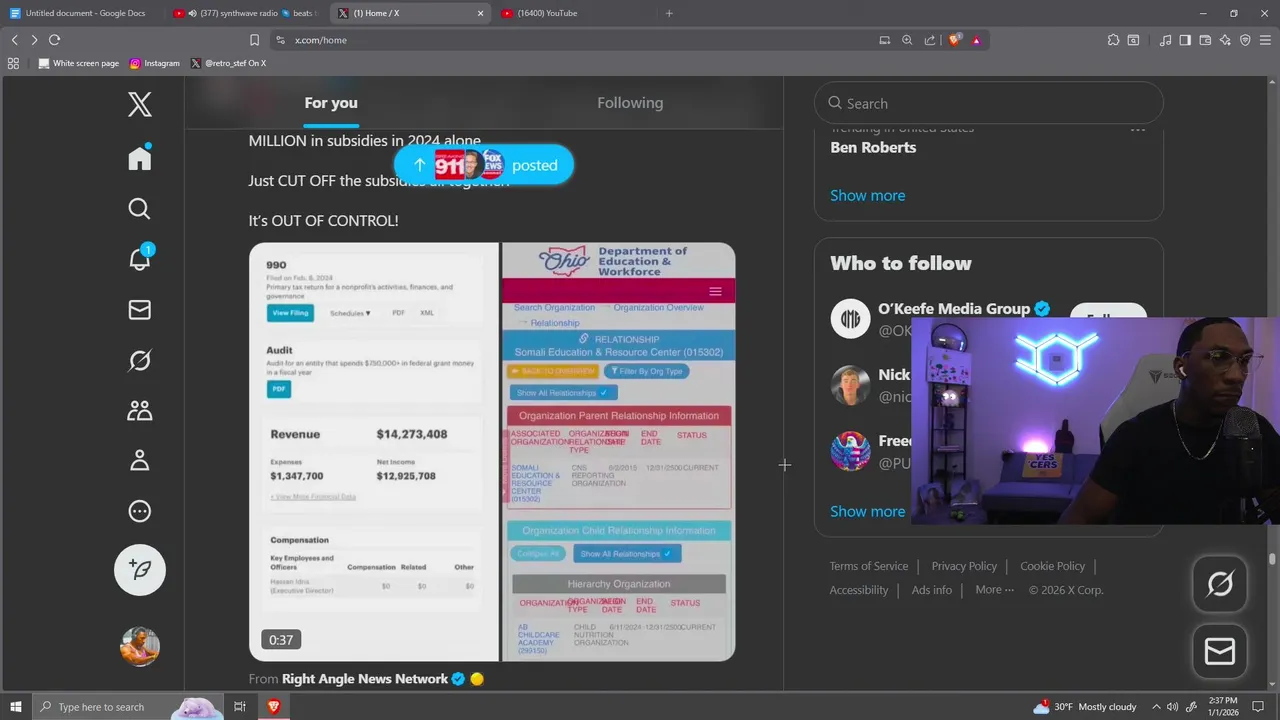Screen dimensions: 1280x720
Task: Switch to the Following tab
Action: pos(630,103)
